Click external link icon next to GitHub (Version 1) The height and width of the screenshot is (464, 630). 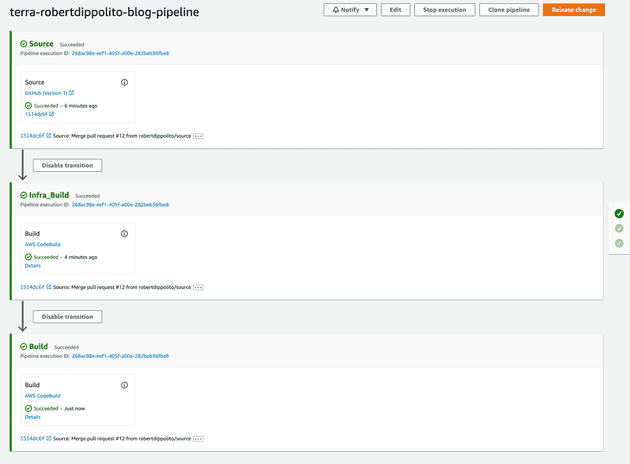pos(72,93)
